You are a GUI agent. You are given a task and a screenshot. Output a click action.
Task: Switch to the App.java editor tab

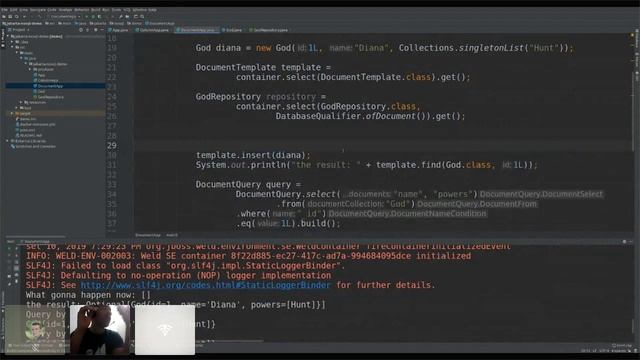118,30
